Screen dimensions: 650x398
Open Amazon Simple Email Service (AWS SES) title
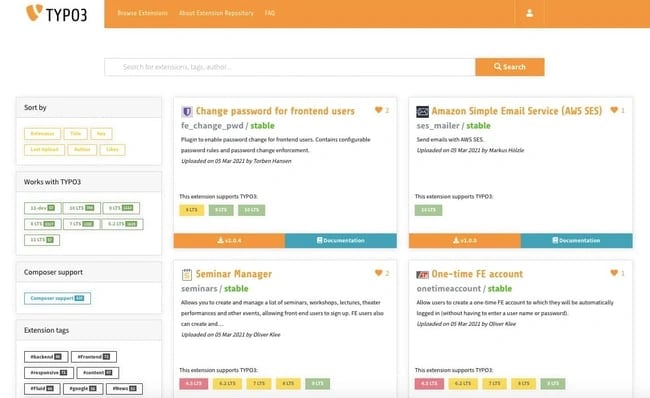(517, 111)
